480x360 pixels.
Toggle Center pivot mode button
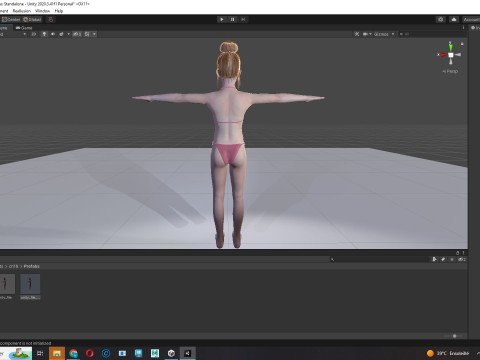[11, 19]
